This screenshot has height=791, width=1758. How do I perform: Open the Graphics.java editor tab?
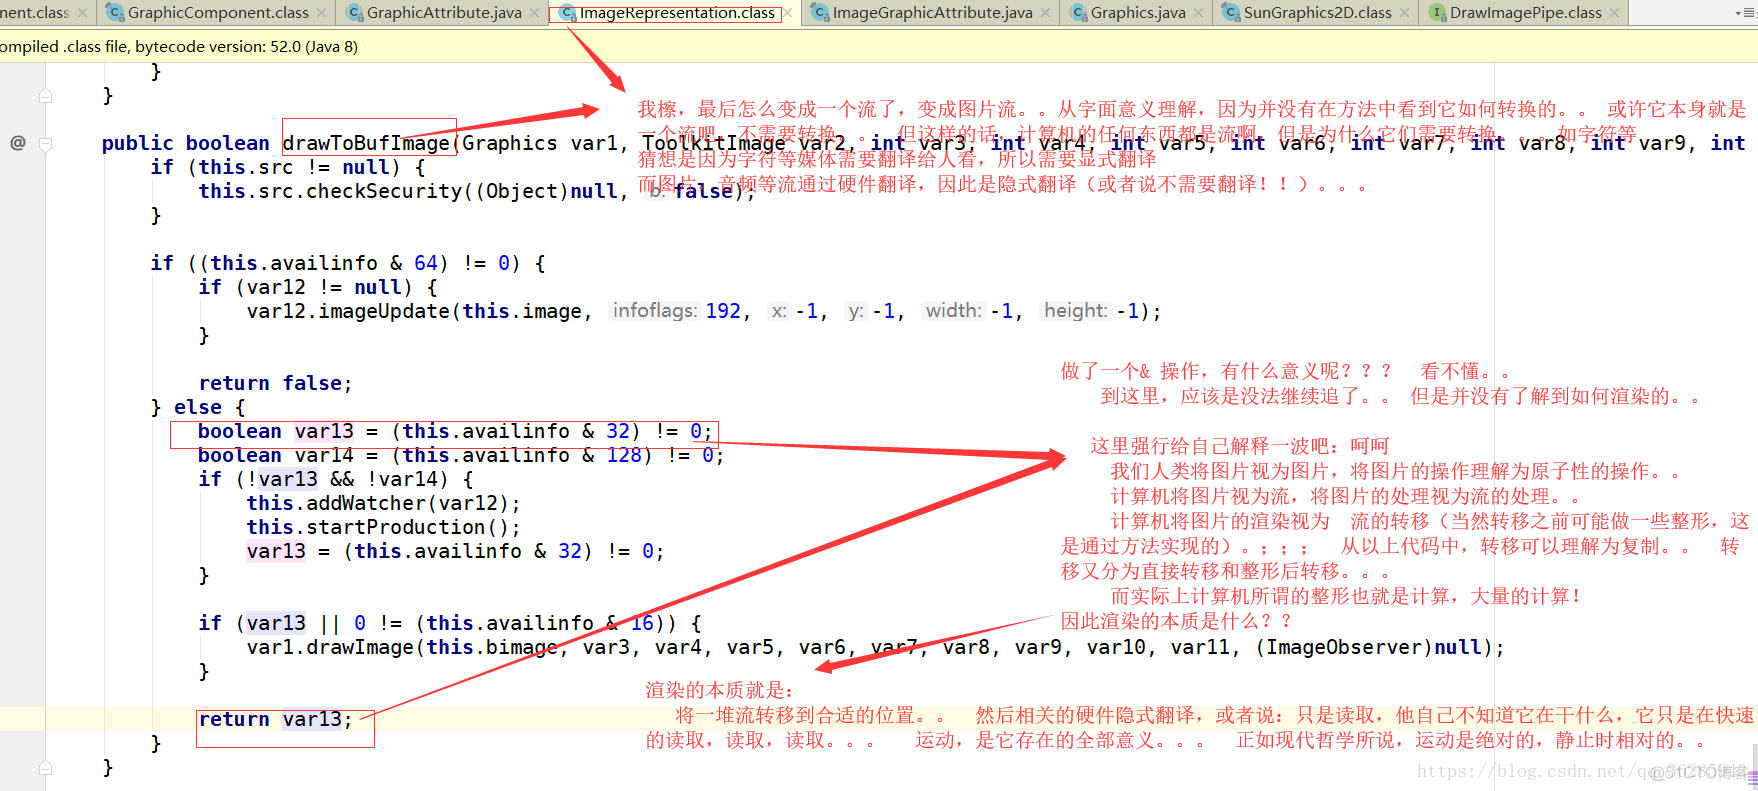pyautogui.click(x=1136, y=13)
